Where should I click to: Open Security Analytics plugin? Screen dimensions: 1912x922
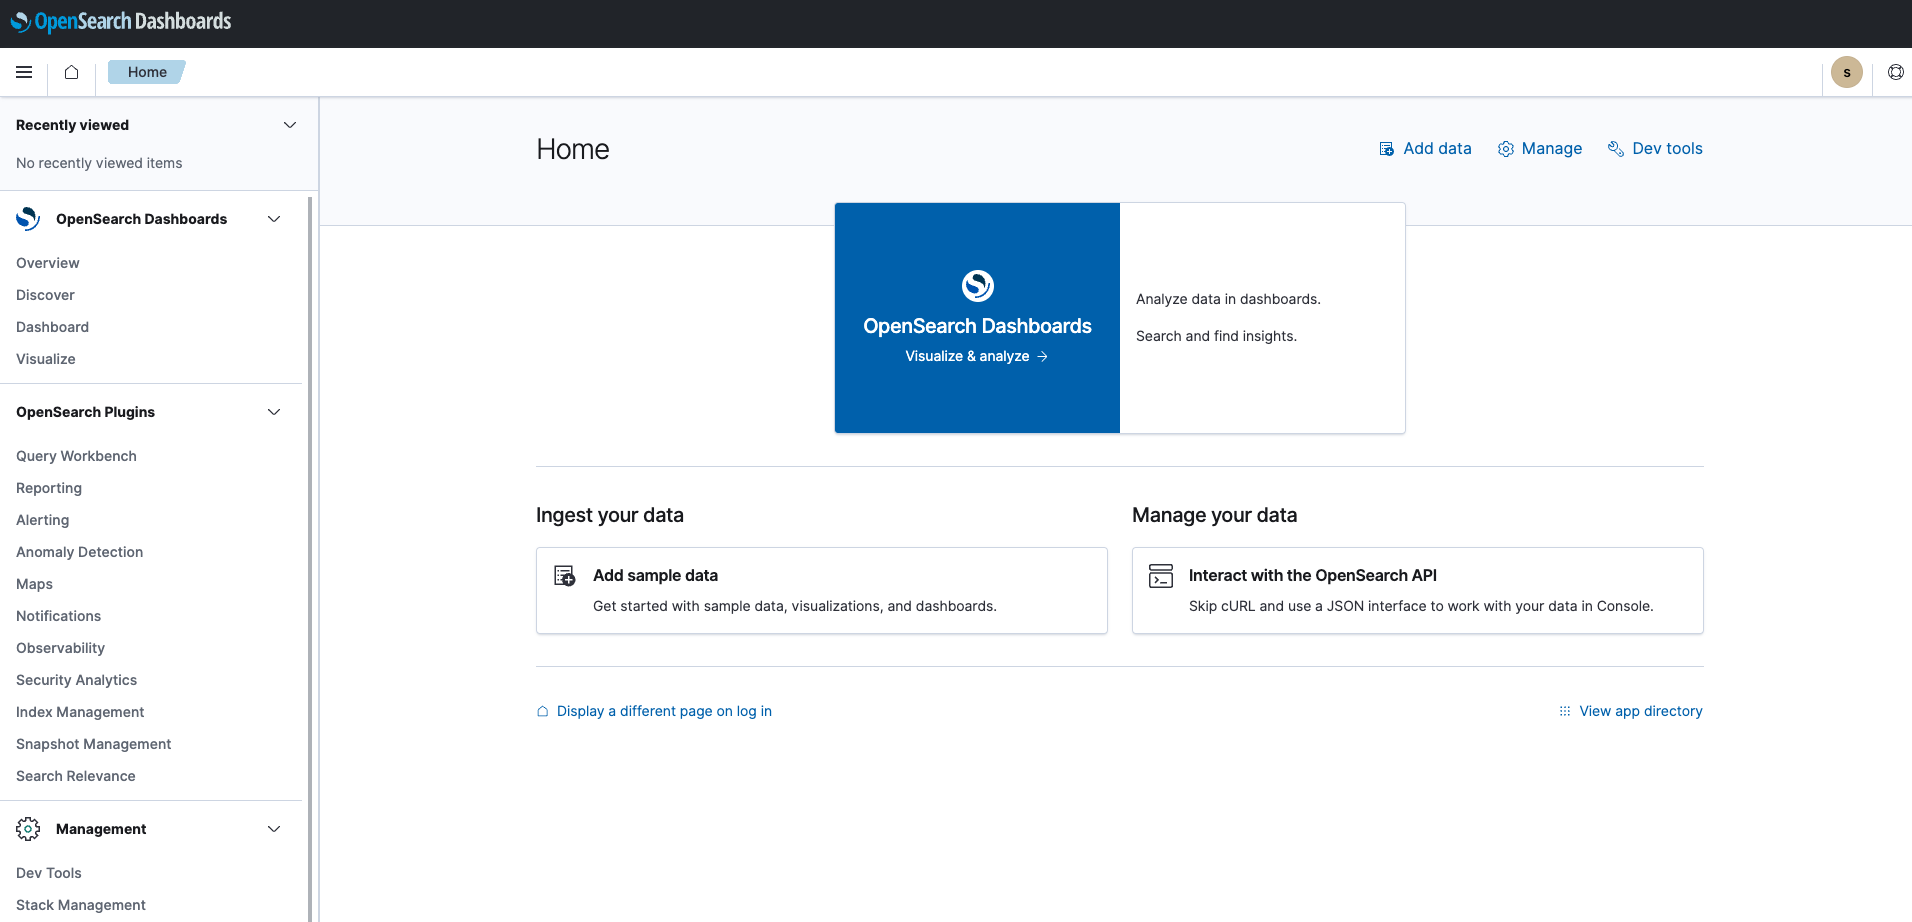(76, 680)
